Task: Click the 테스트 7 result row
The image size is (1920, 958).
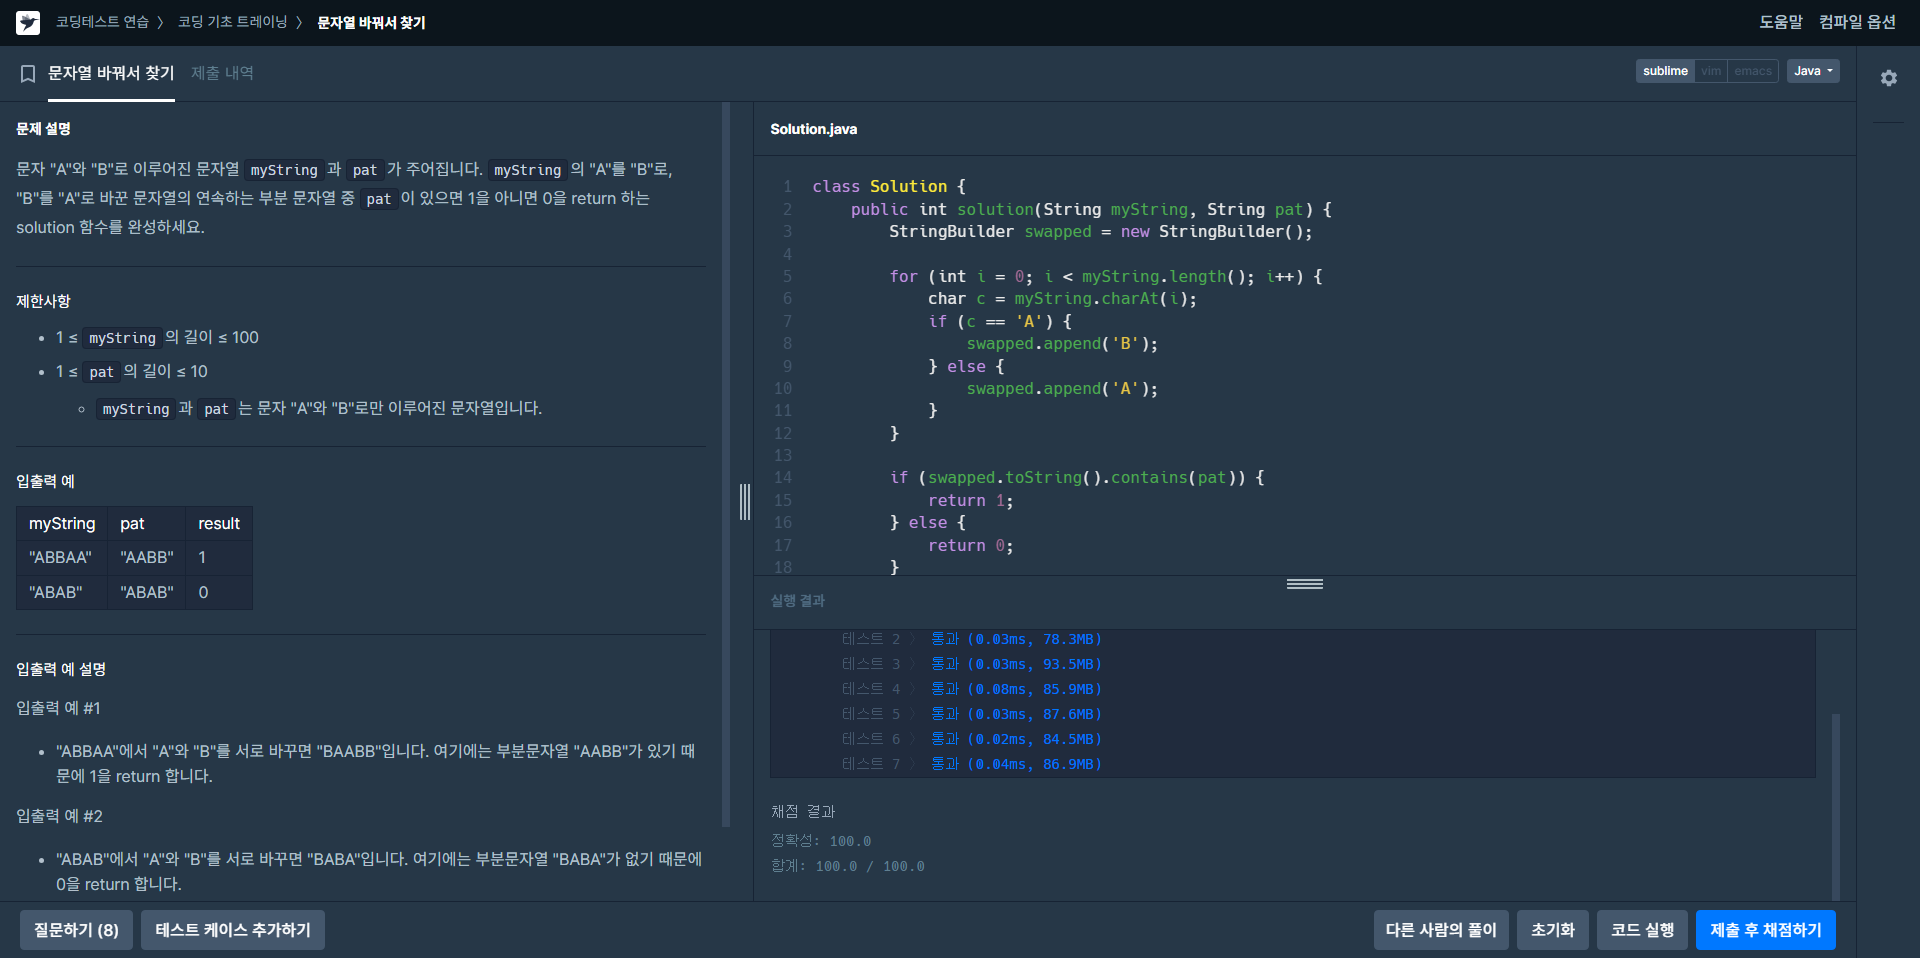Action: point(971,764)
